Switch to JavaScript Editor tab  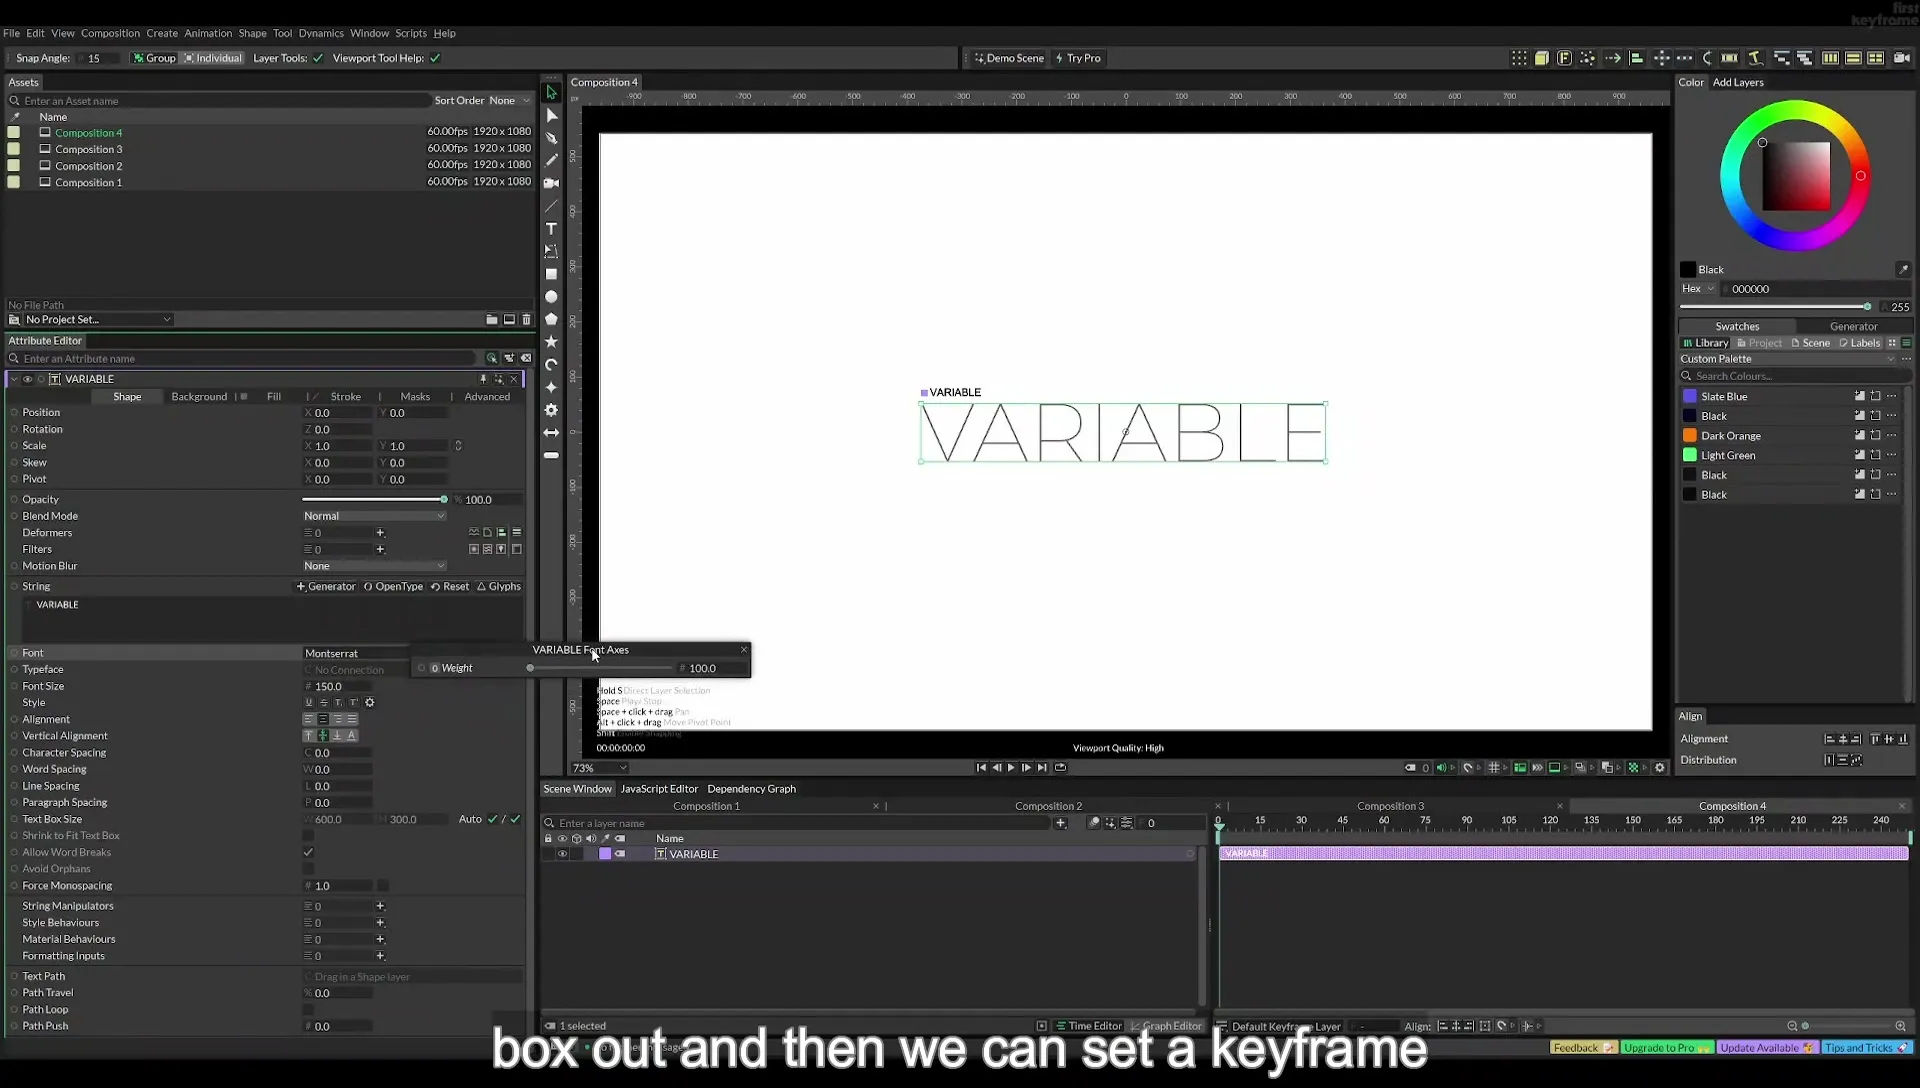click(x=659, y=789)
